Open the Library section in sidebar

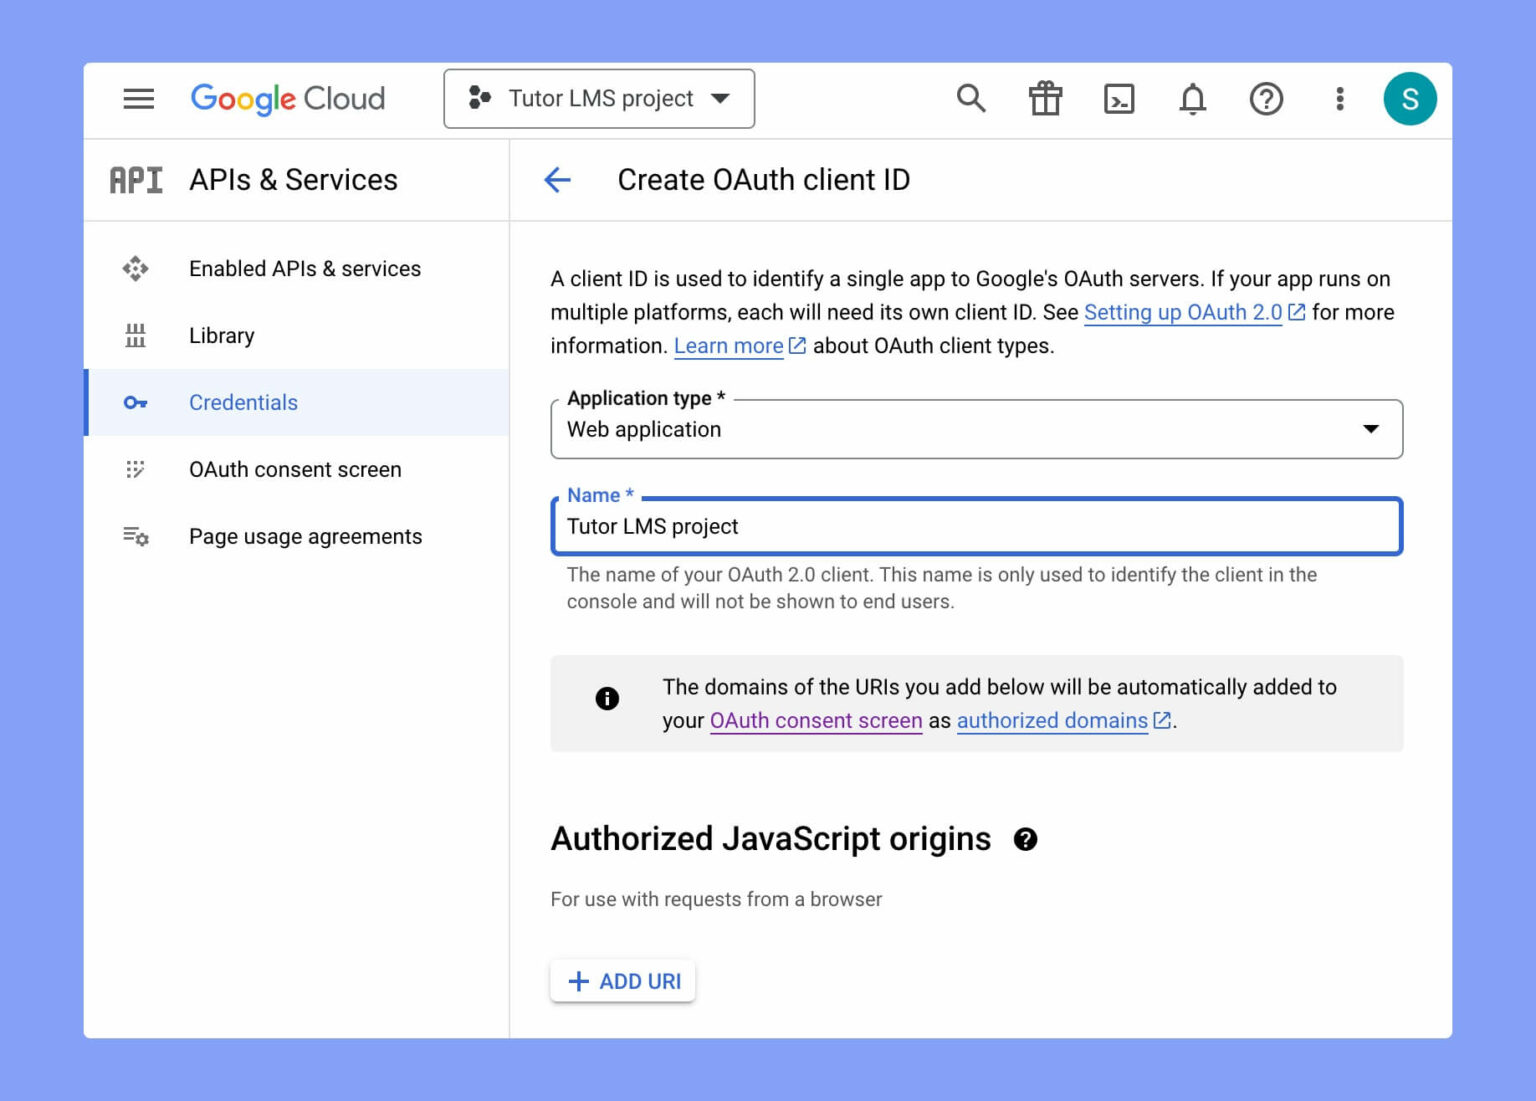[x=221, y=335]
